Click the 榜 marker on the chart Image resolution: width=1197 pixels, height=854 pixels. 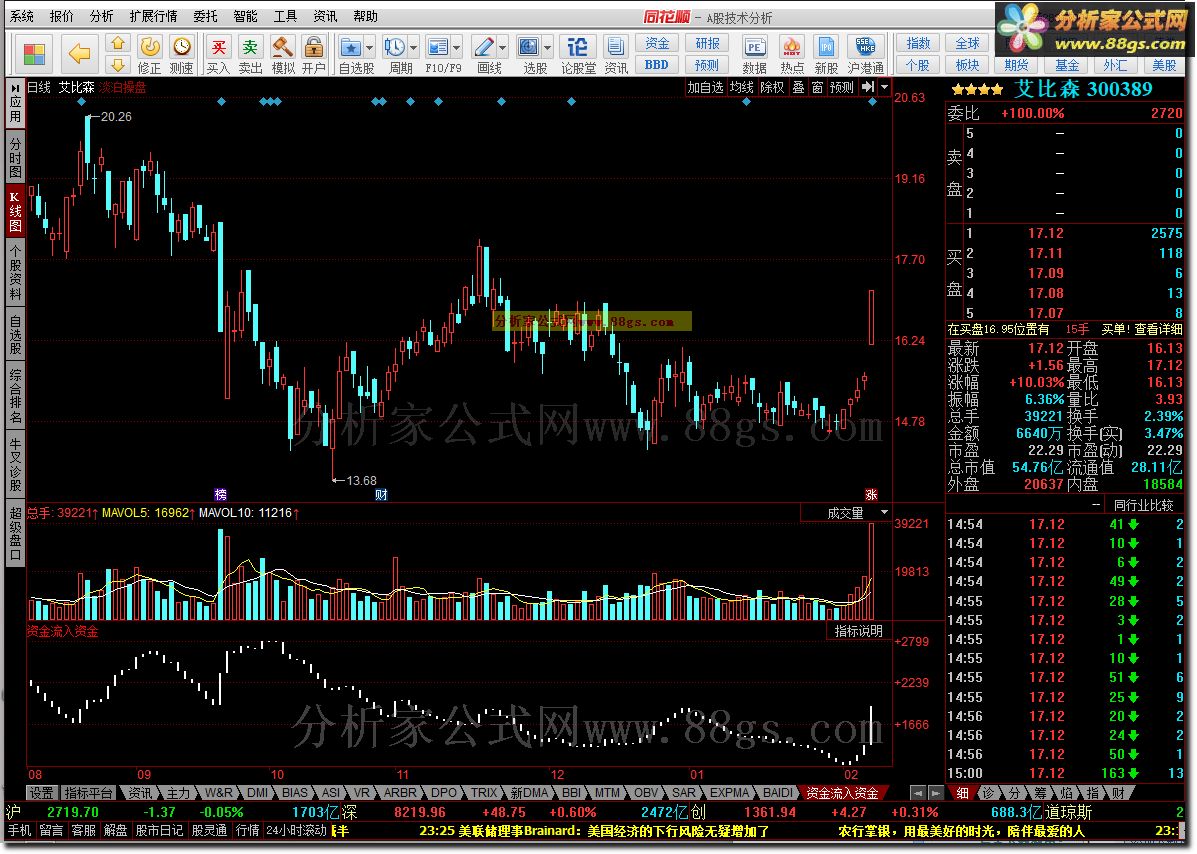point(221,495)
